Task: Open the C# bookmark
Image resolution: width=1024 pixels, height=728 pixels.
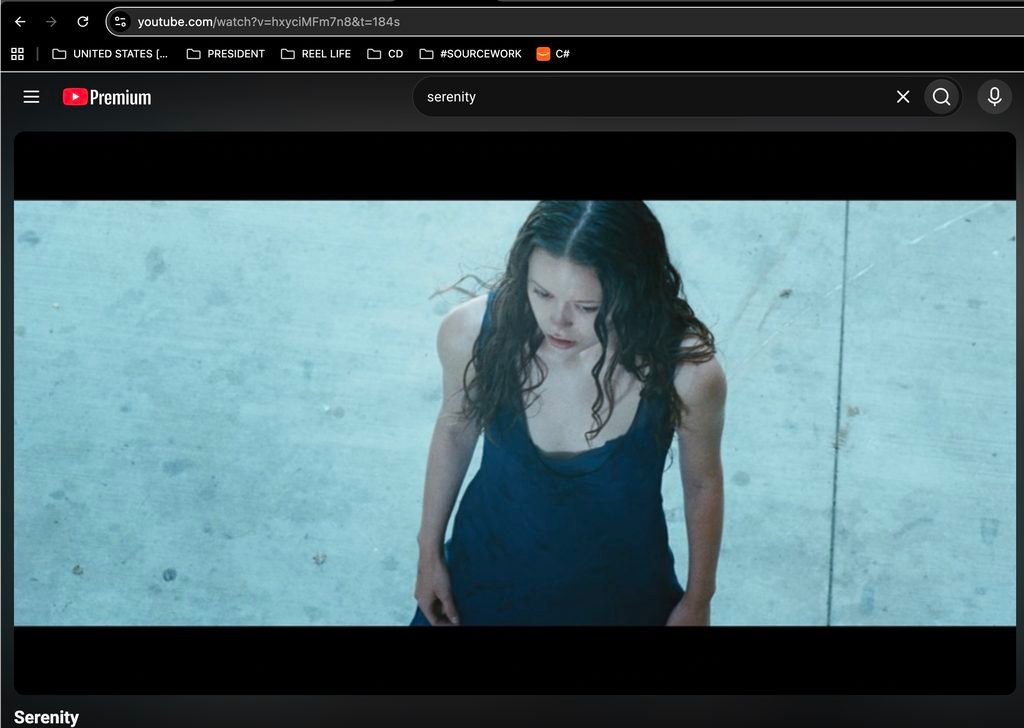Action: click(x=552, y=54)
